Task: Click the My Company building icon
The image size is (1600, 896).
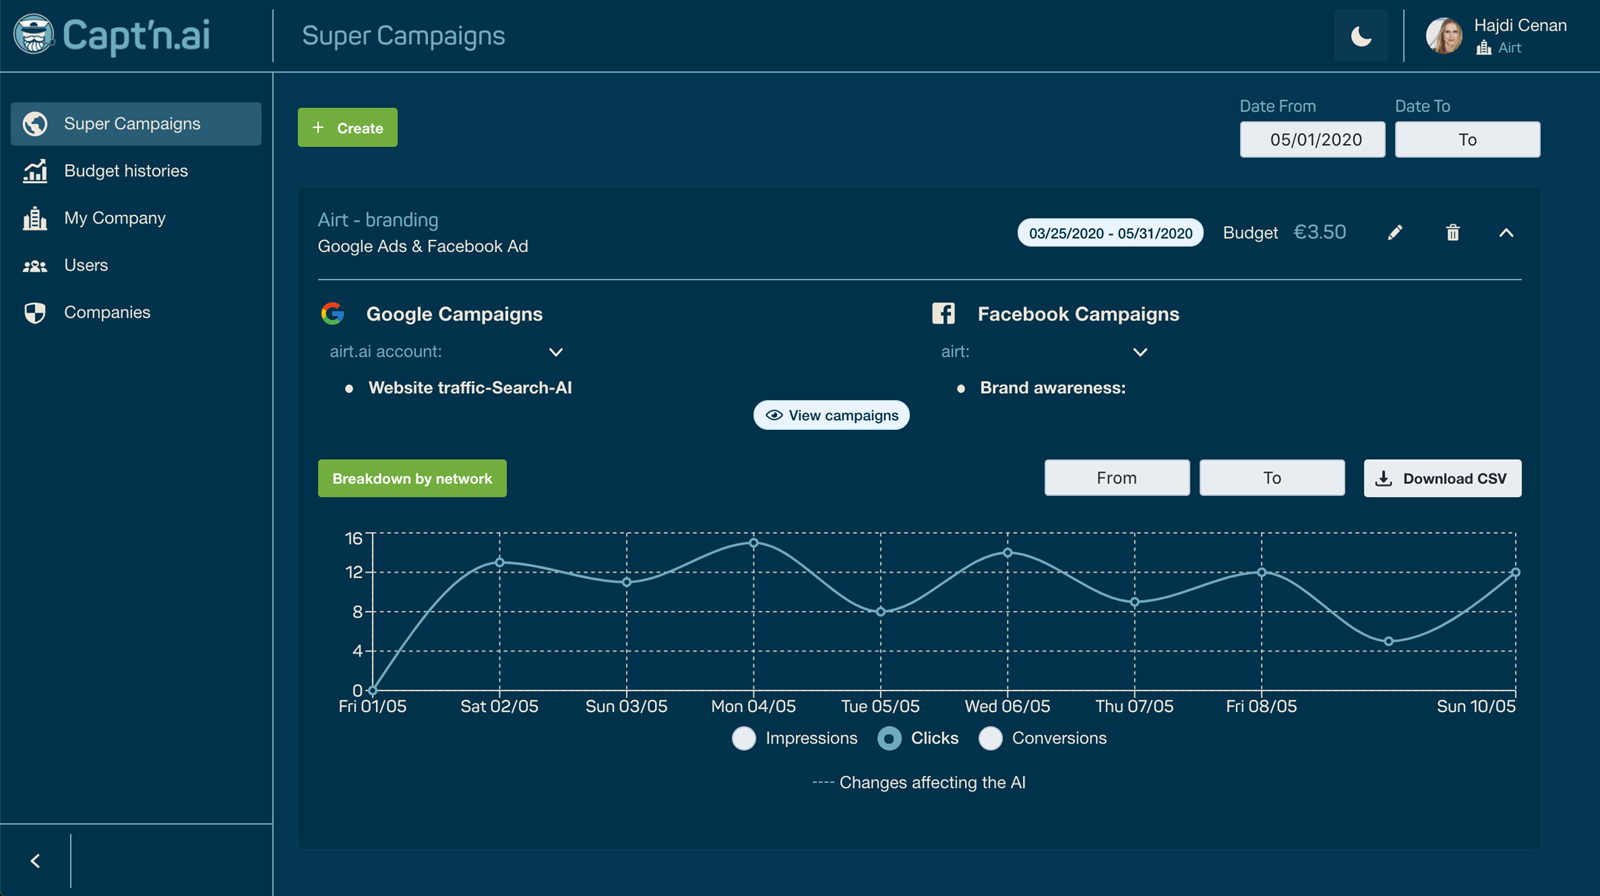Action: [x=35, y=218]
